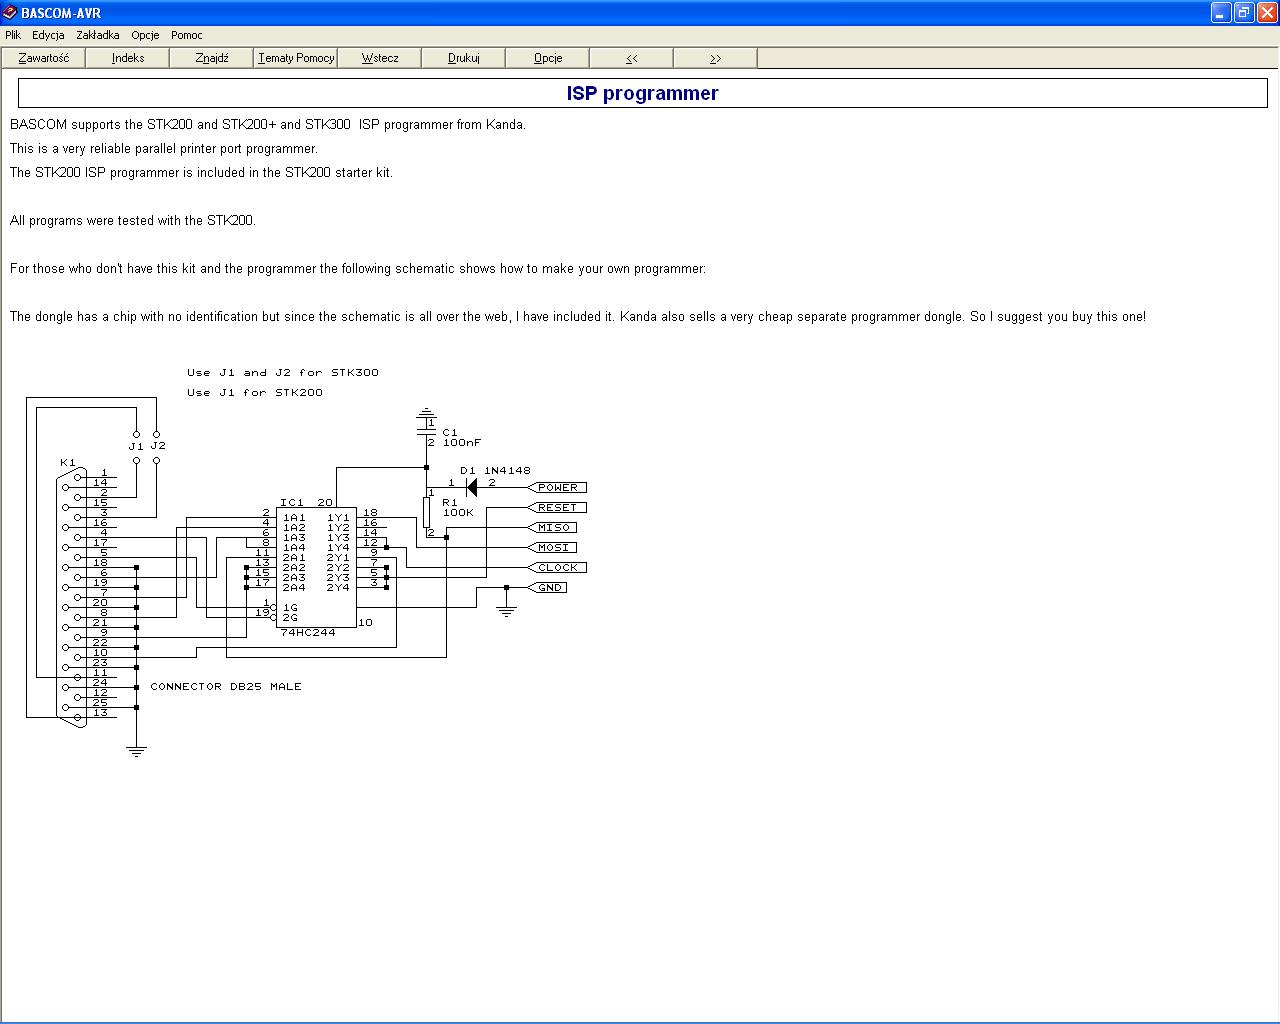Go back with the Wstecz button
This screenshot has width=1280, height=1024.
point(380,58)
